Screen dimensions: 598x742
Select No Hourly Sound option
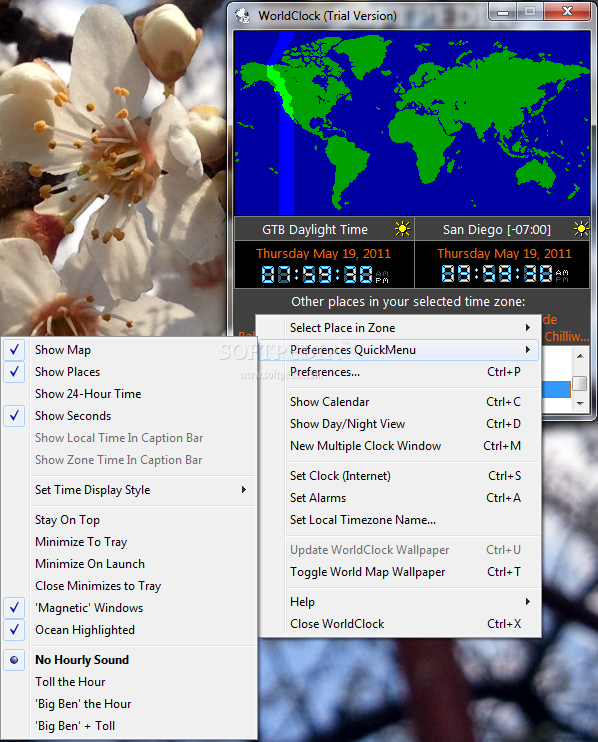130,660
